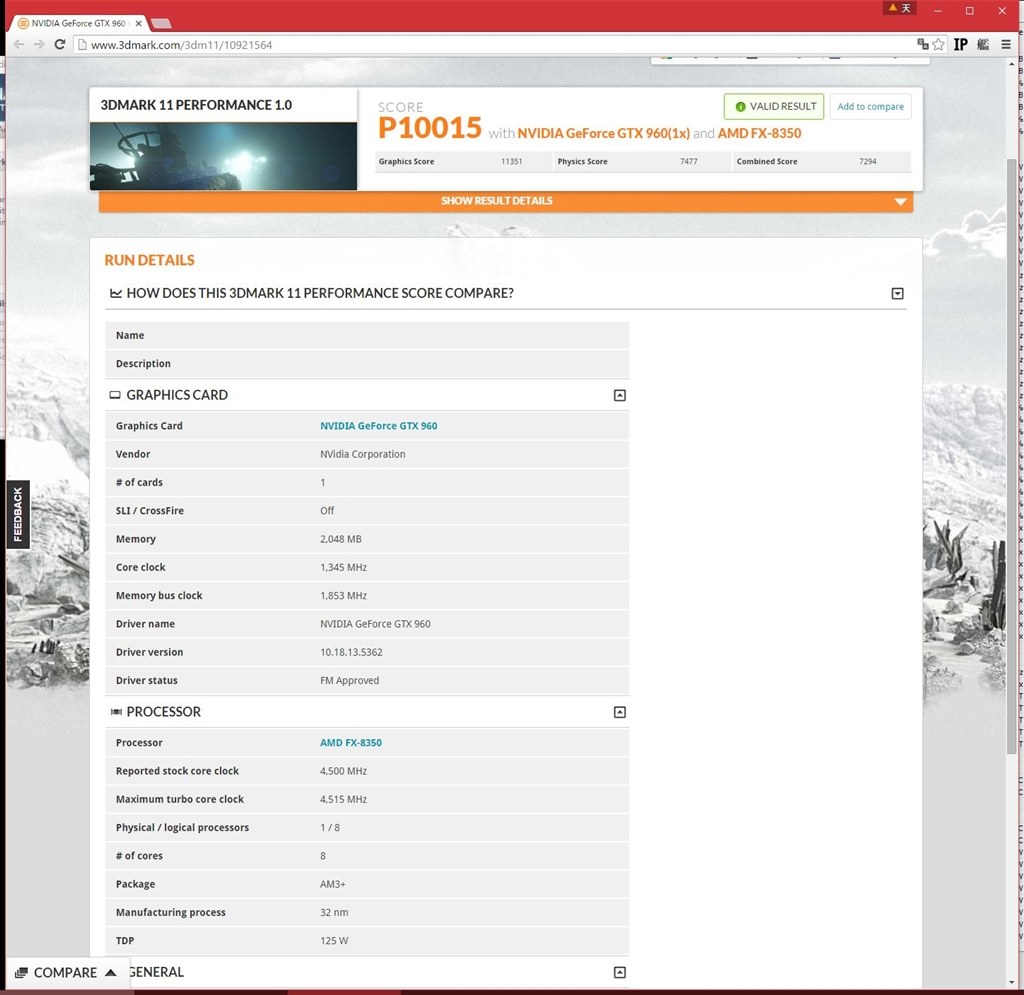Click the TDP 125 W value
The width and height of the screenshot is (1024, 995).
(x=334, y=941)
